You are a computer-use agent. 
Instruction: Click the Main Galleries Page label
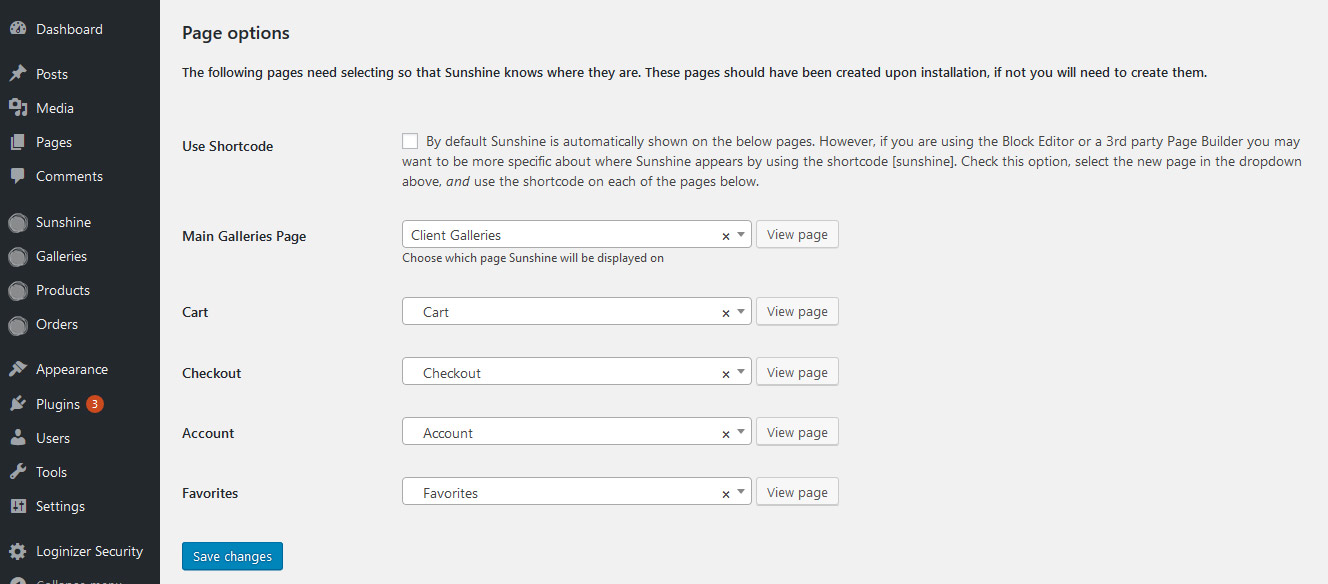tap(244, 237)
